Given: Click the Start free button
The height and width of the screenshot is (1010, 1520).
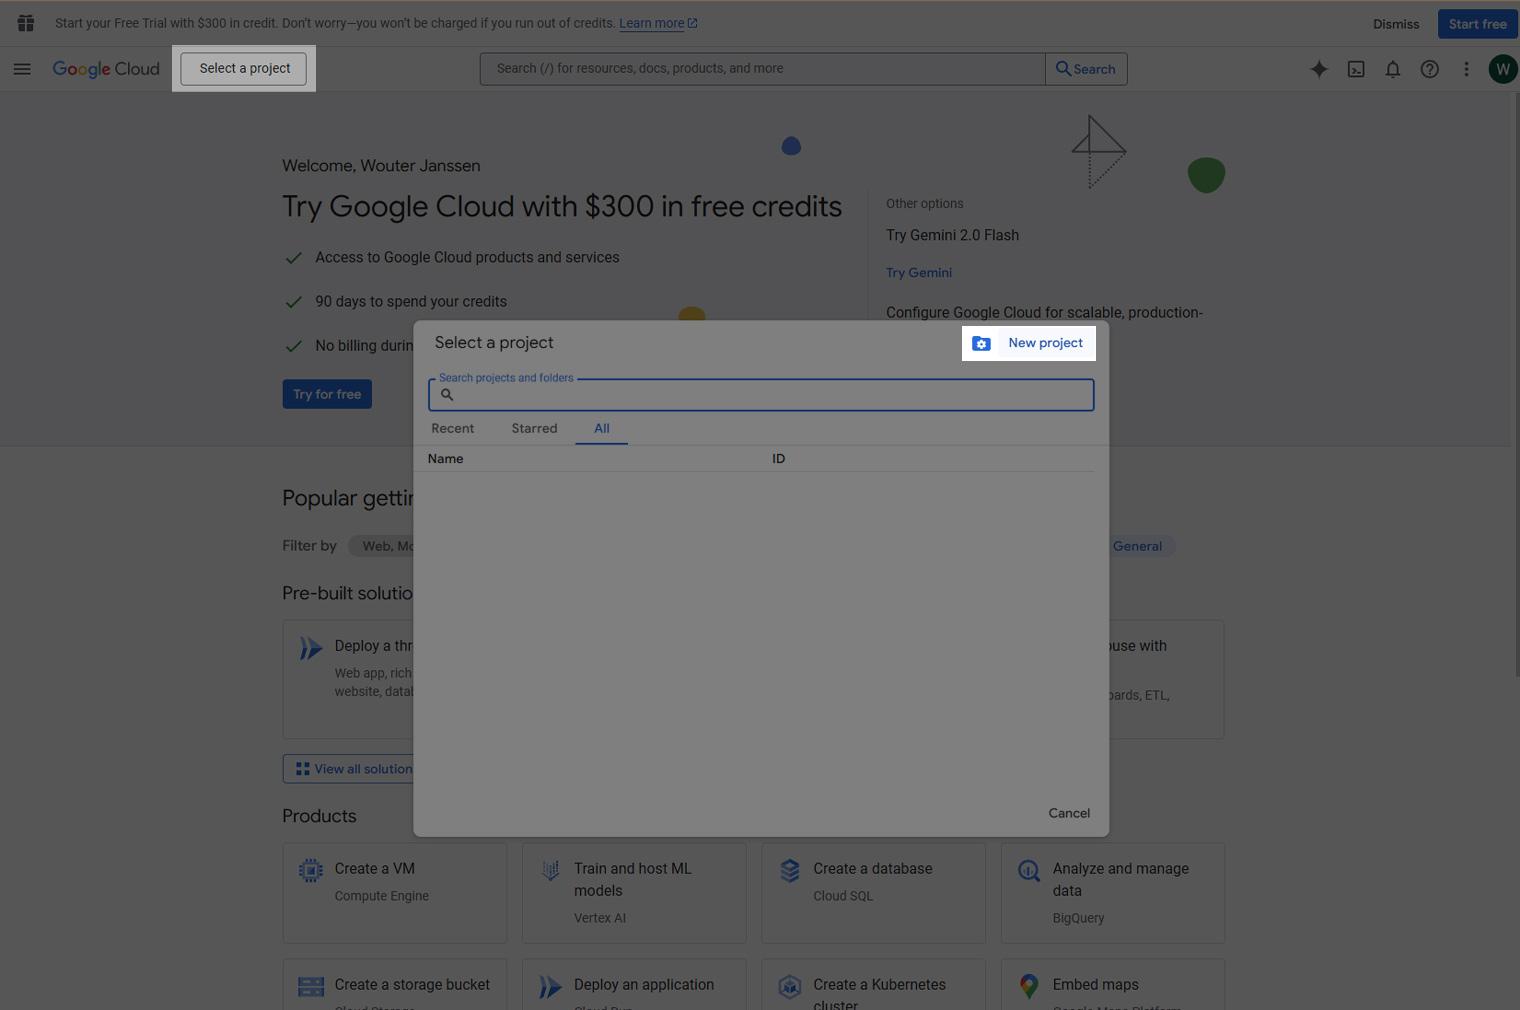Looking at the screenshot, I should pyautogui.click(x=1476, y=24).
